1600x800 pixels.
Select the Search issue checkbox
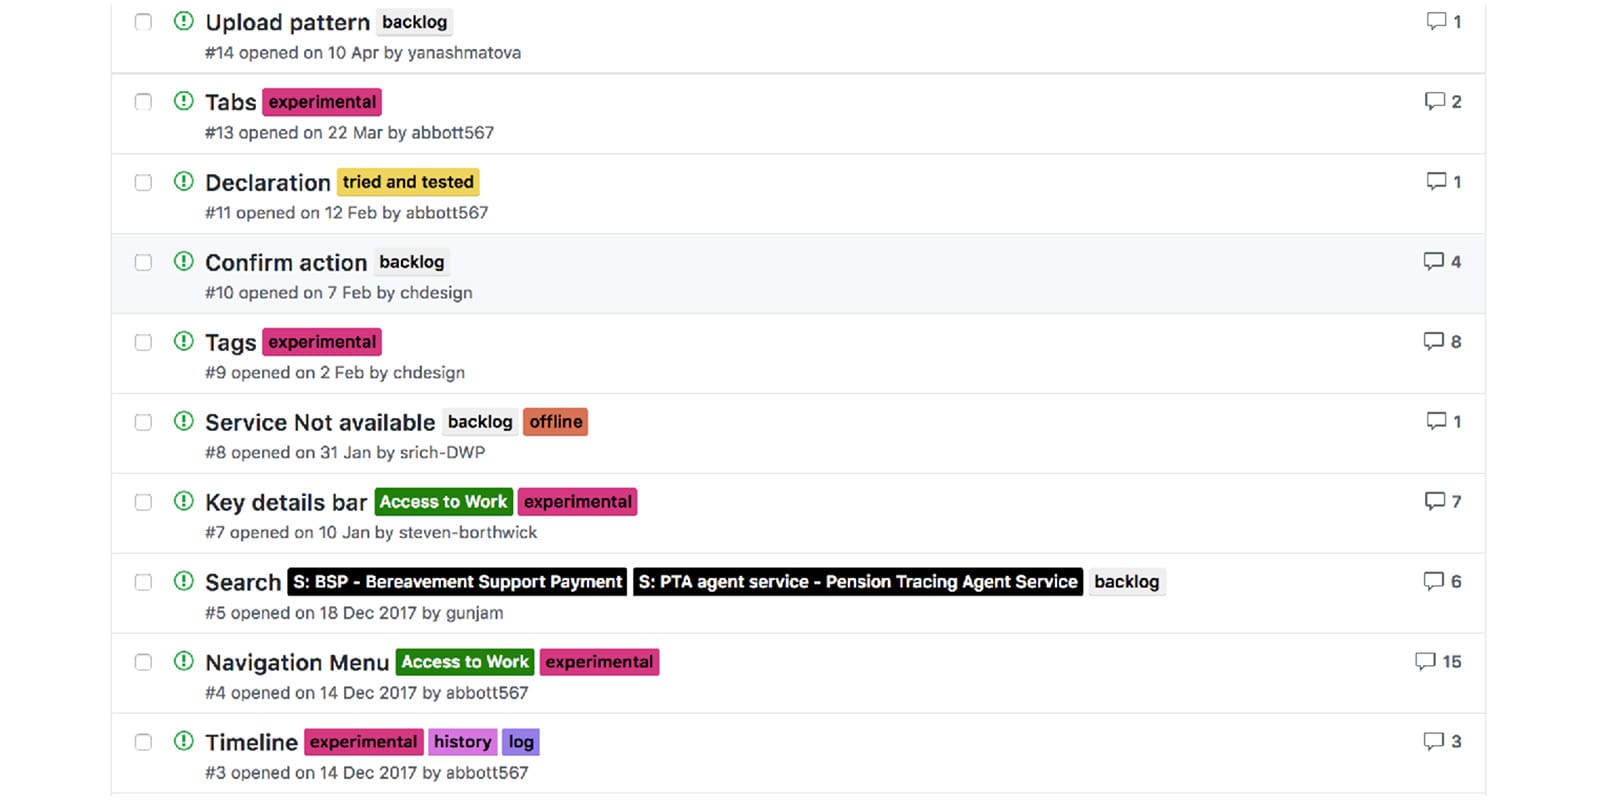click(x=143, y=582)
